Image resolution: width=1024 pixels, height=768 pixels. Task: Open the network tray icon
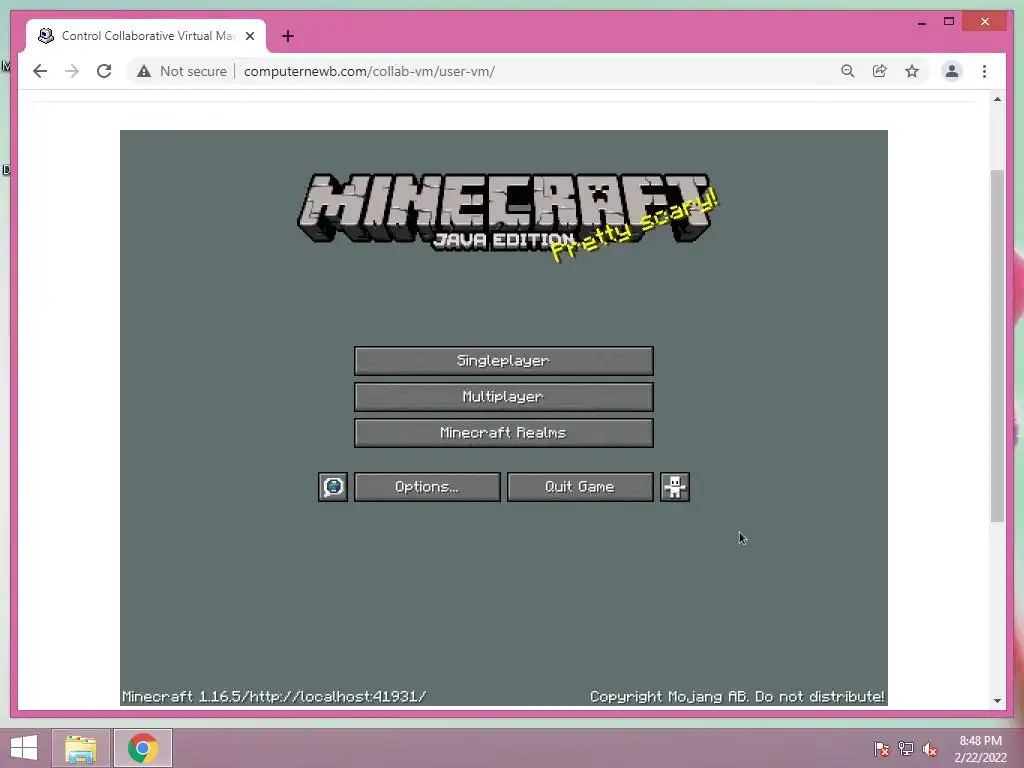906,749
